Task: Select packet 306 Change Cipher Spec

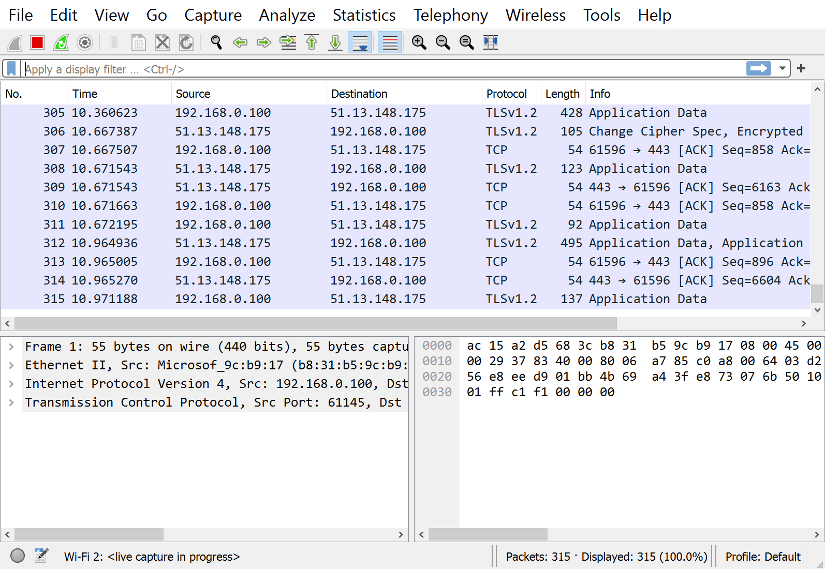Action: pyautogui.click(x=405, y=132)
